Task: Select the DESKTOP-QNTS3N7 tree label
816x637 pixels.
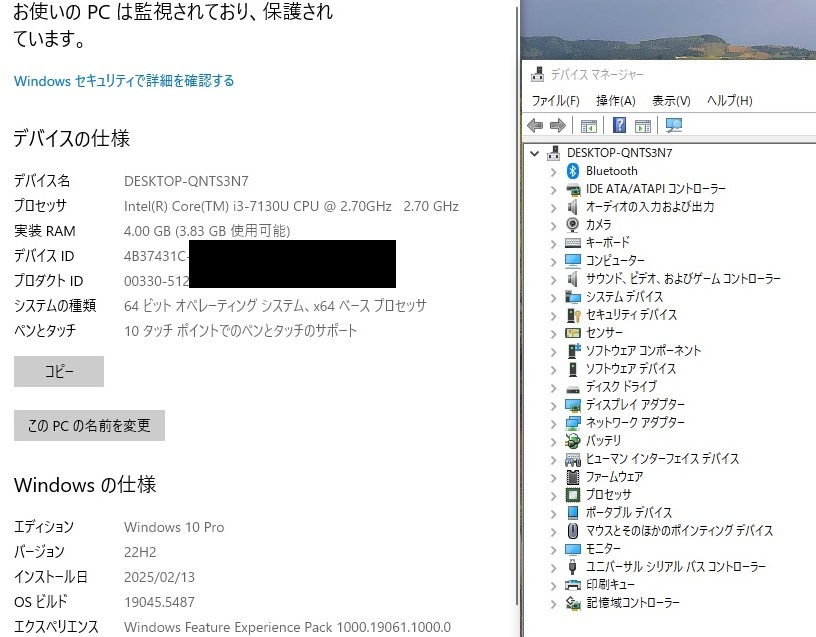Action: 619,153
